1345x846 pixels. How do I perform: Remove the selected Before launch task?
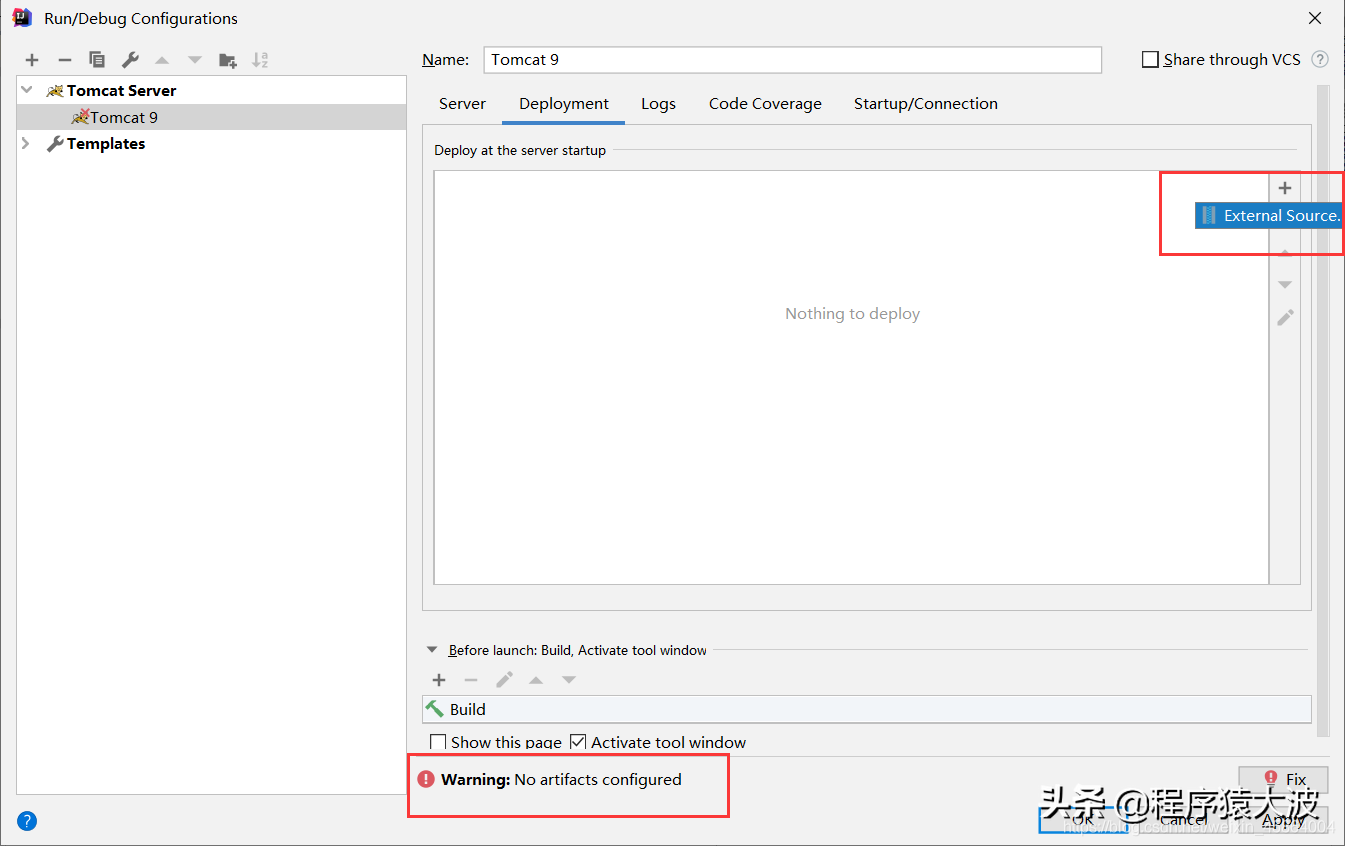pyautogui.click(x=471, y=680)
